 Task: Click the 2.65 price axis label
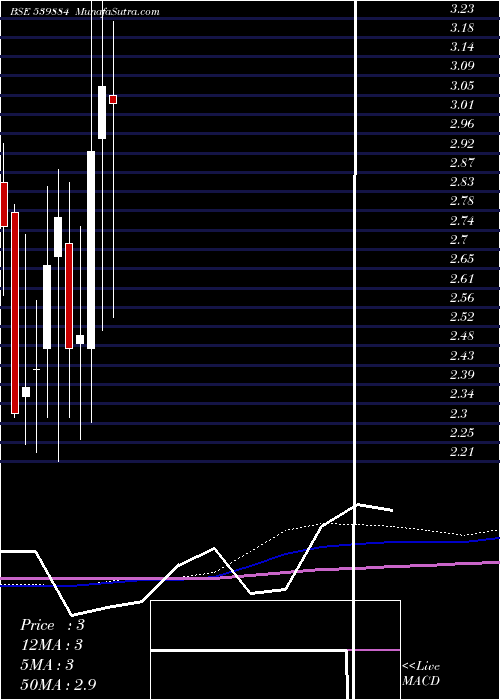coord(462,259)
